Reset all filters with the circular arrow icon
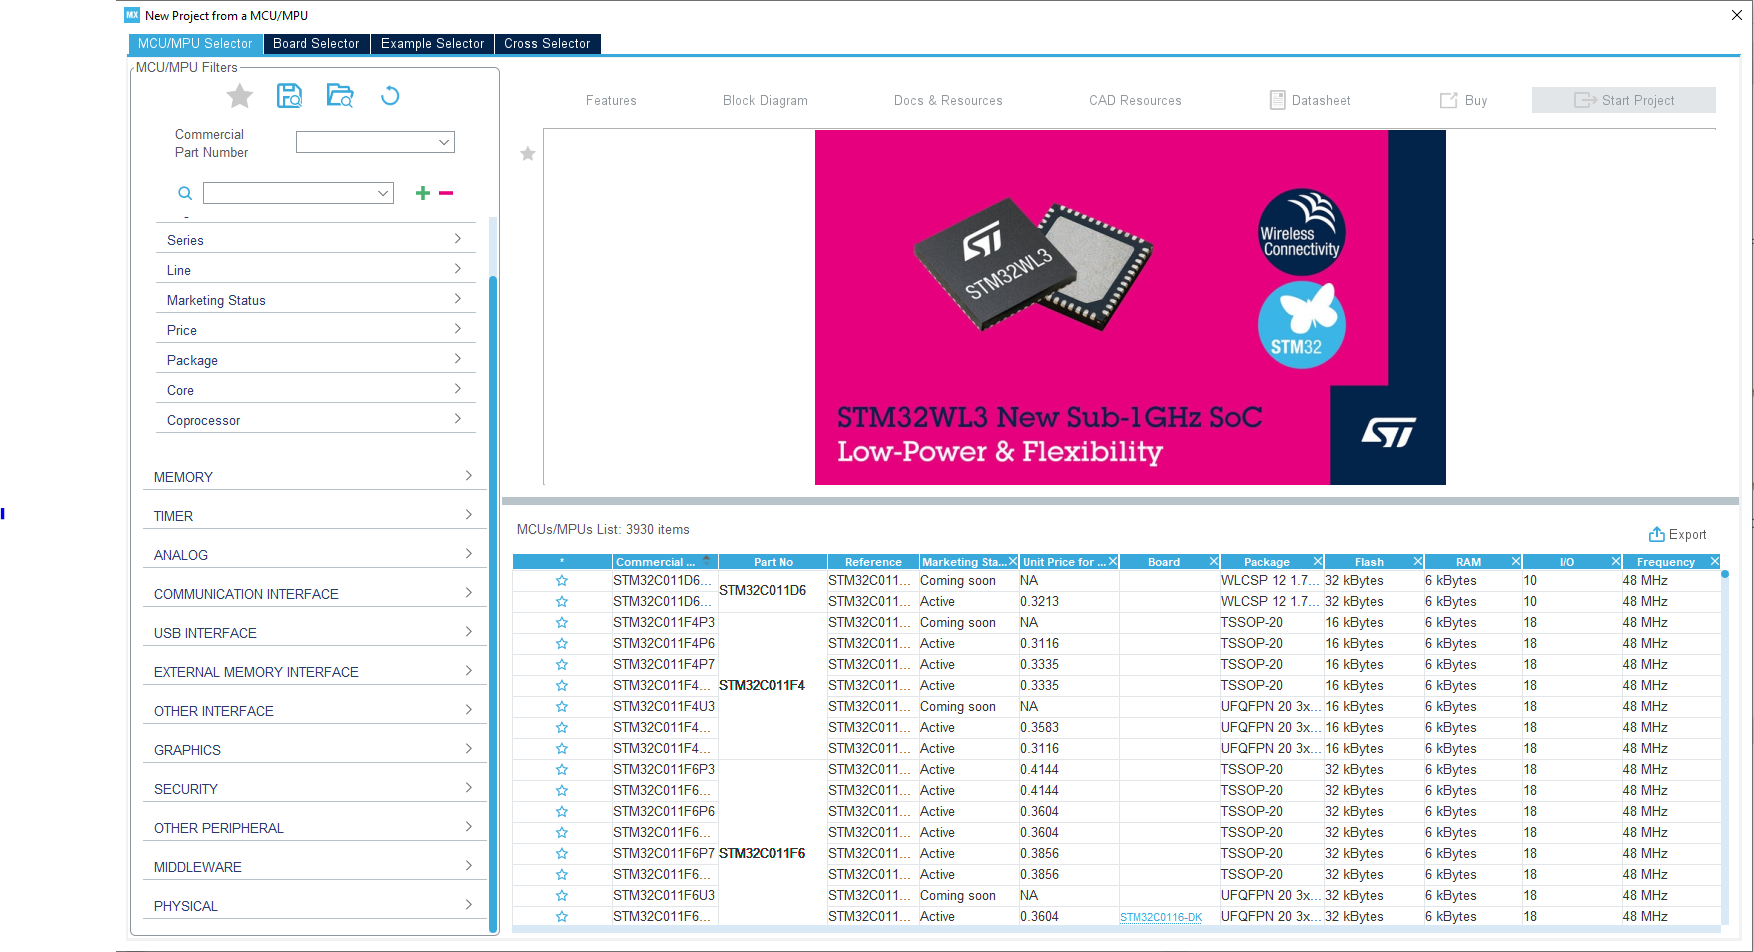 pyautogui.click(x=390, y=96)
